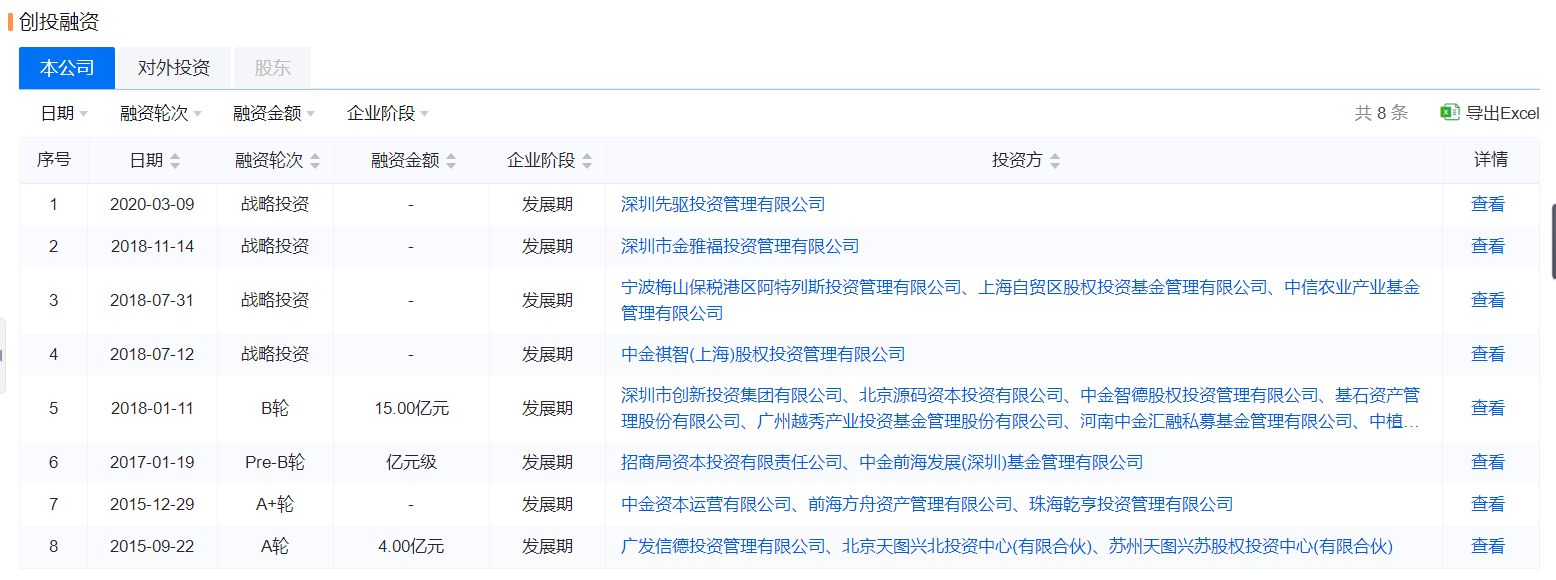Sort the 序号 column
1556x580 pixels.
(x=53, y=159)
